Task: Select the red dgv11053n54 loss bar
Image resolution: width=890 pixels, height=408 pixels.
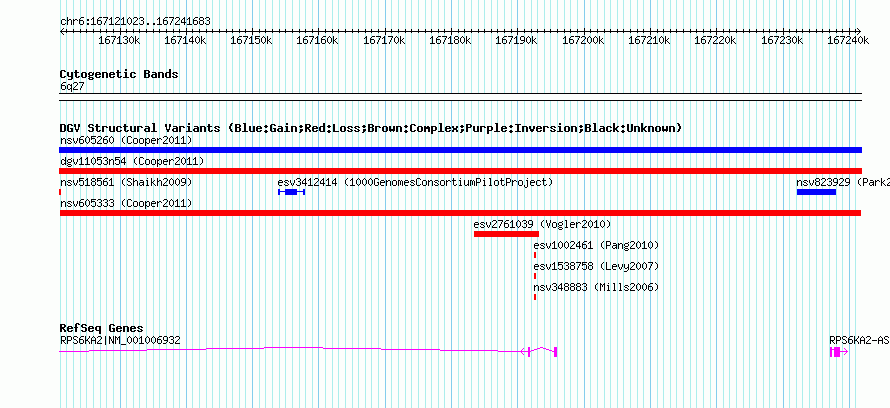Action: coord(460,171)
